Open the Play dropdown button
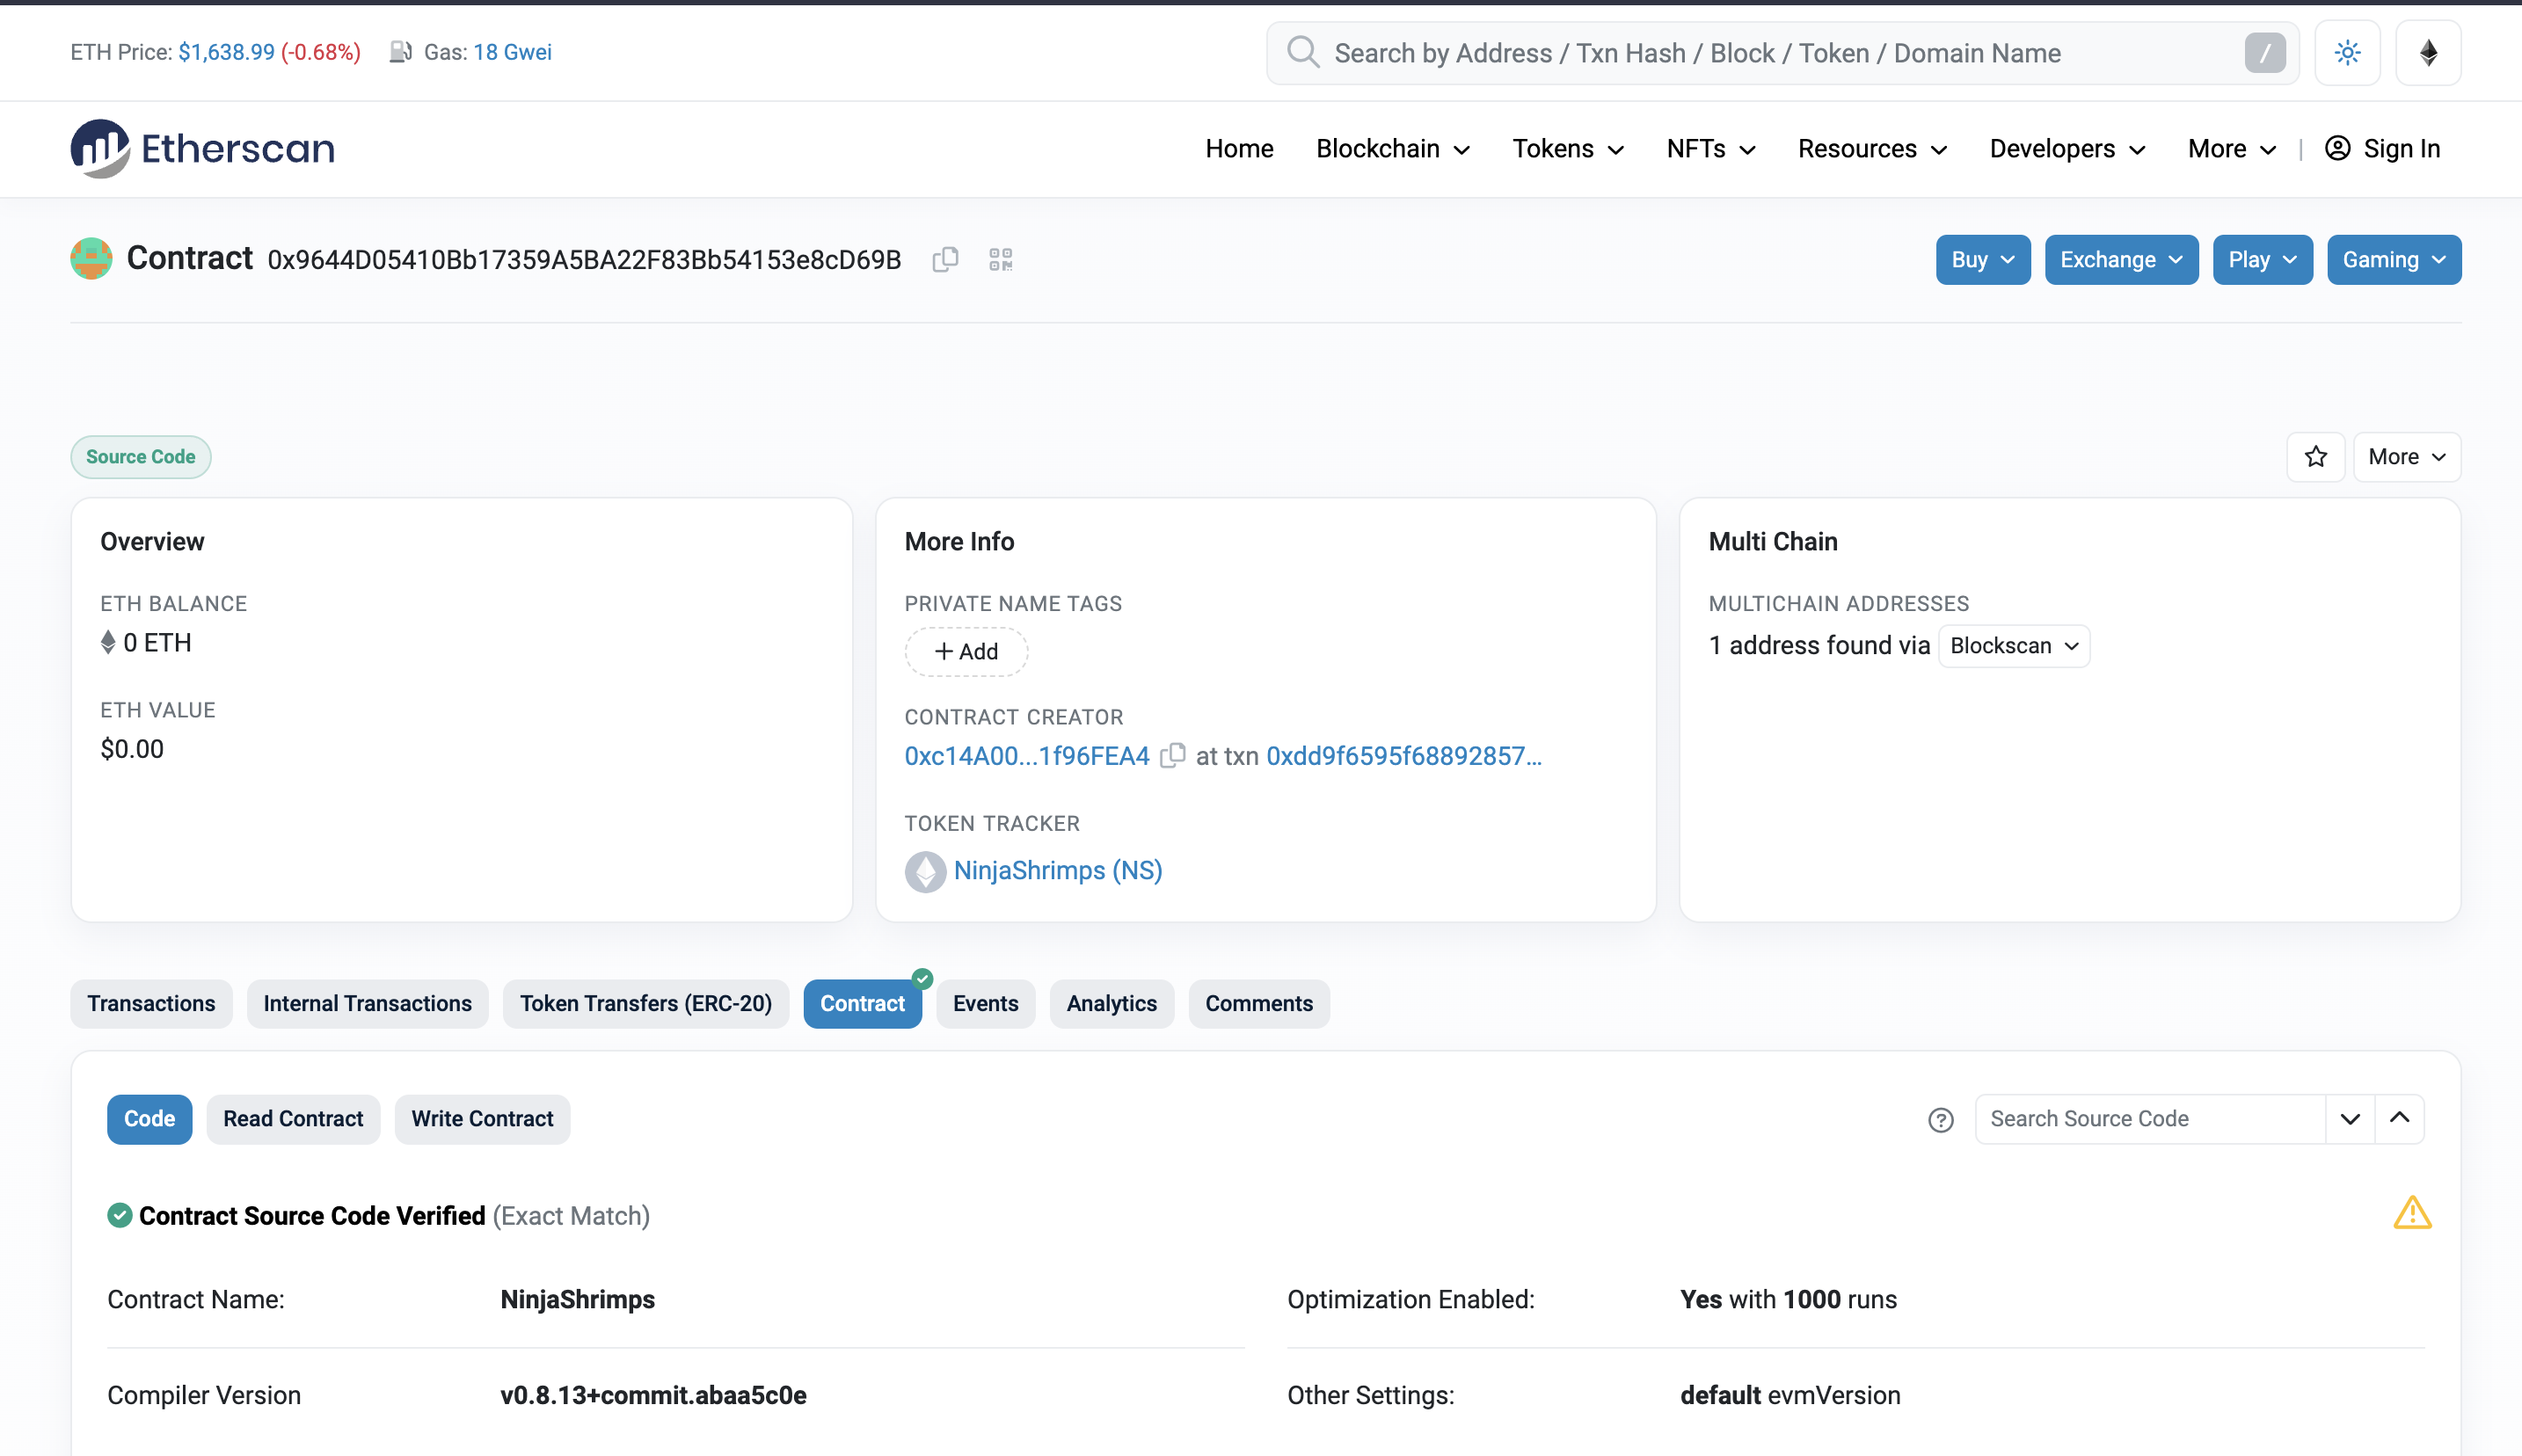 click(x=2262, y=260)
